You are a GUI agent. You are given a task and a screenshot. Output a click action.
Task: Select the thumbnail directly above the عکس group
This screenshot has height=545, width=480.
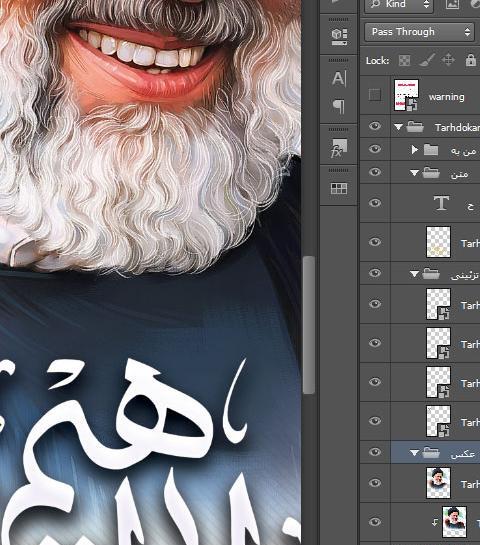[439, 421]
